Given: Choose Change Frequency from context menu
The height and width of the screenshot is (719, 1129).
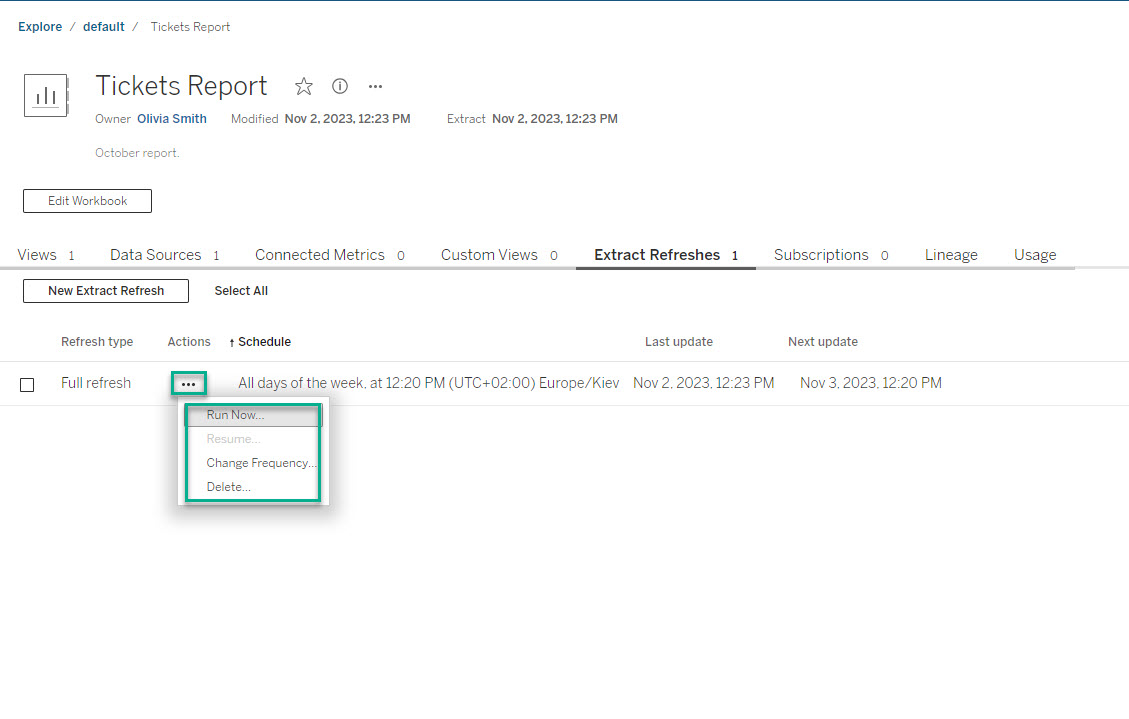Looking at the screenshot, I should 261,463.
